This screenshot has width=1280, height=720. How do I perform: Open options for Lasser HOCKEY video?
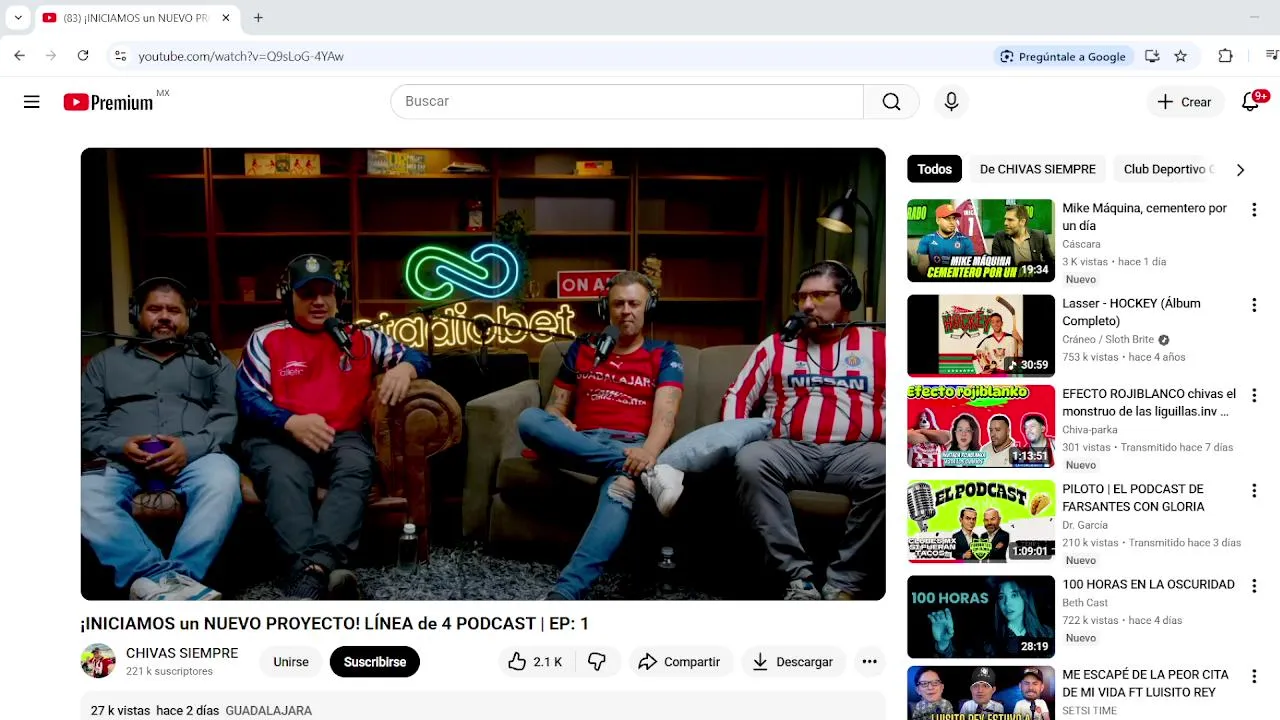click(1254, 305)
